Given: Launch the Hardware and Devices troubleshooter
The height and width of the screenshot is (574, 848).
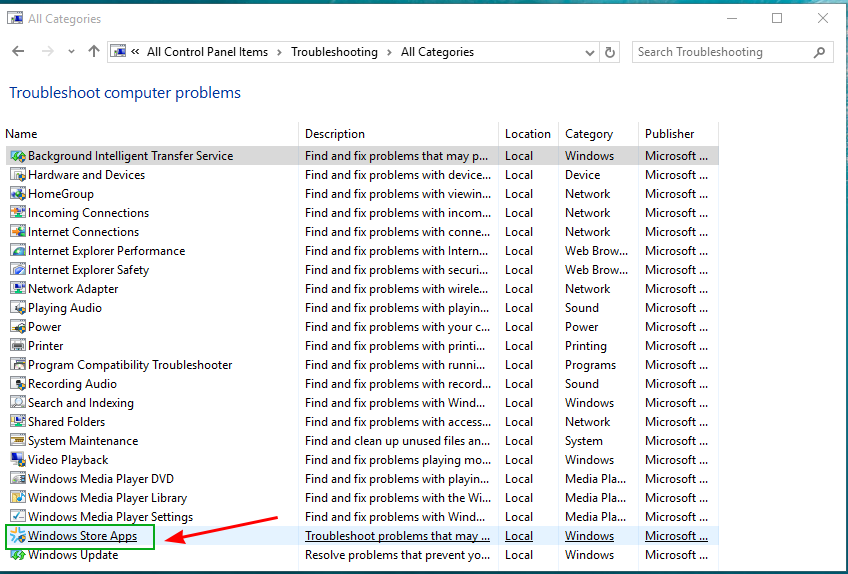Looking at the screenshot, I should (x=87, y=175).
